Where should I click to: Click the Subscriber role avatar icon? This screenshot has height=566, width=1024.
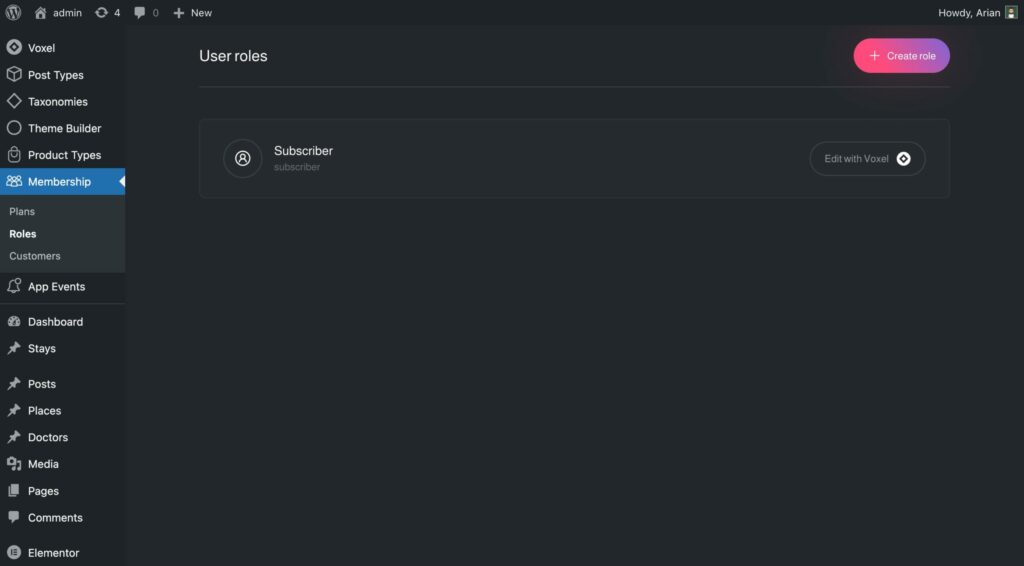(x=242, y=158)
